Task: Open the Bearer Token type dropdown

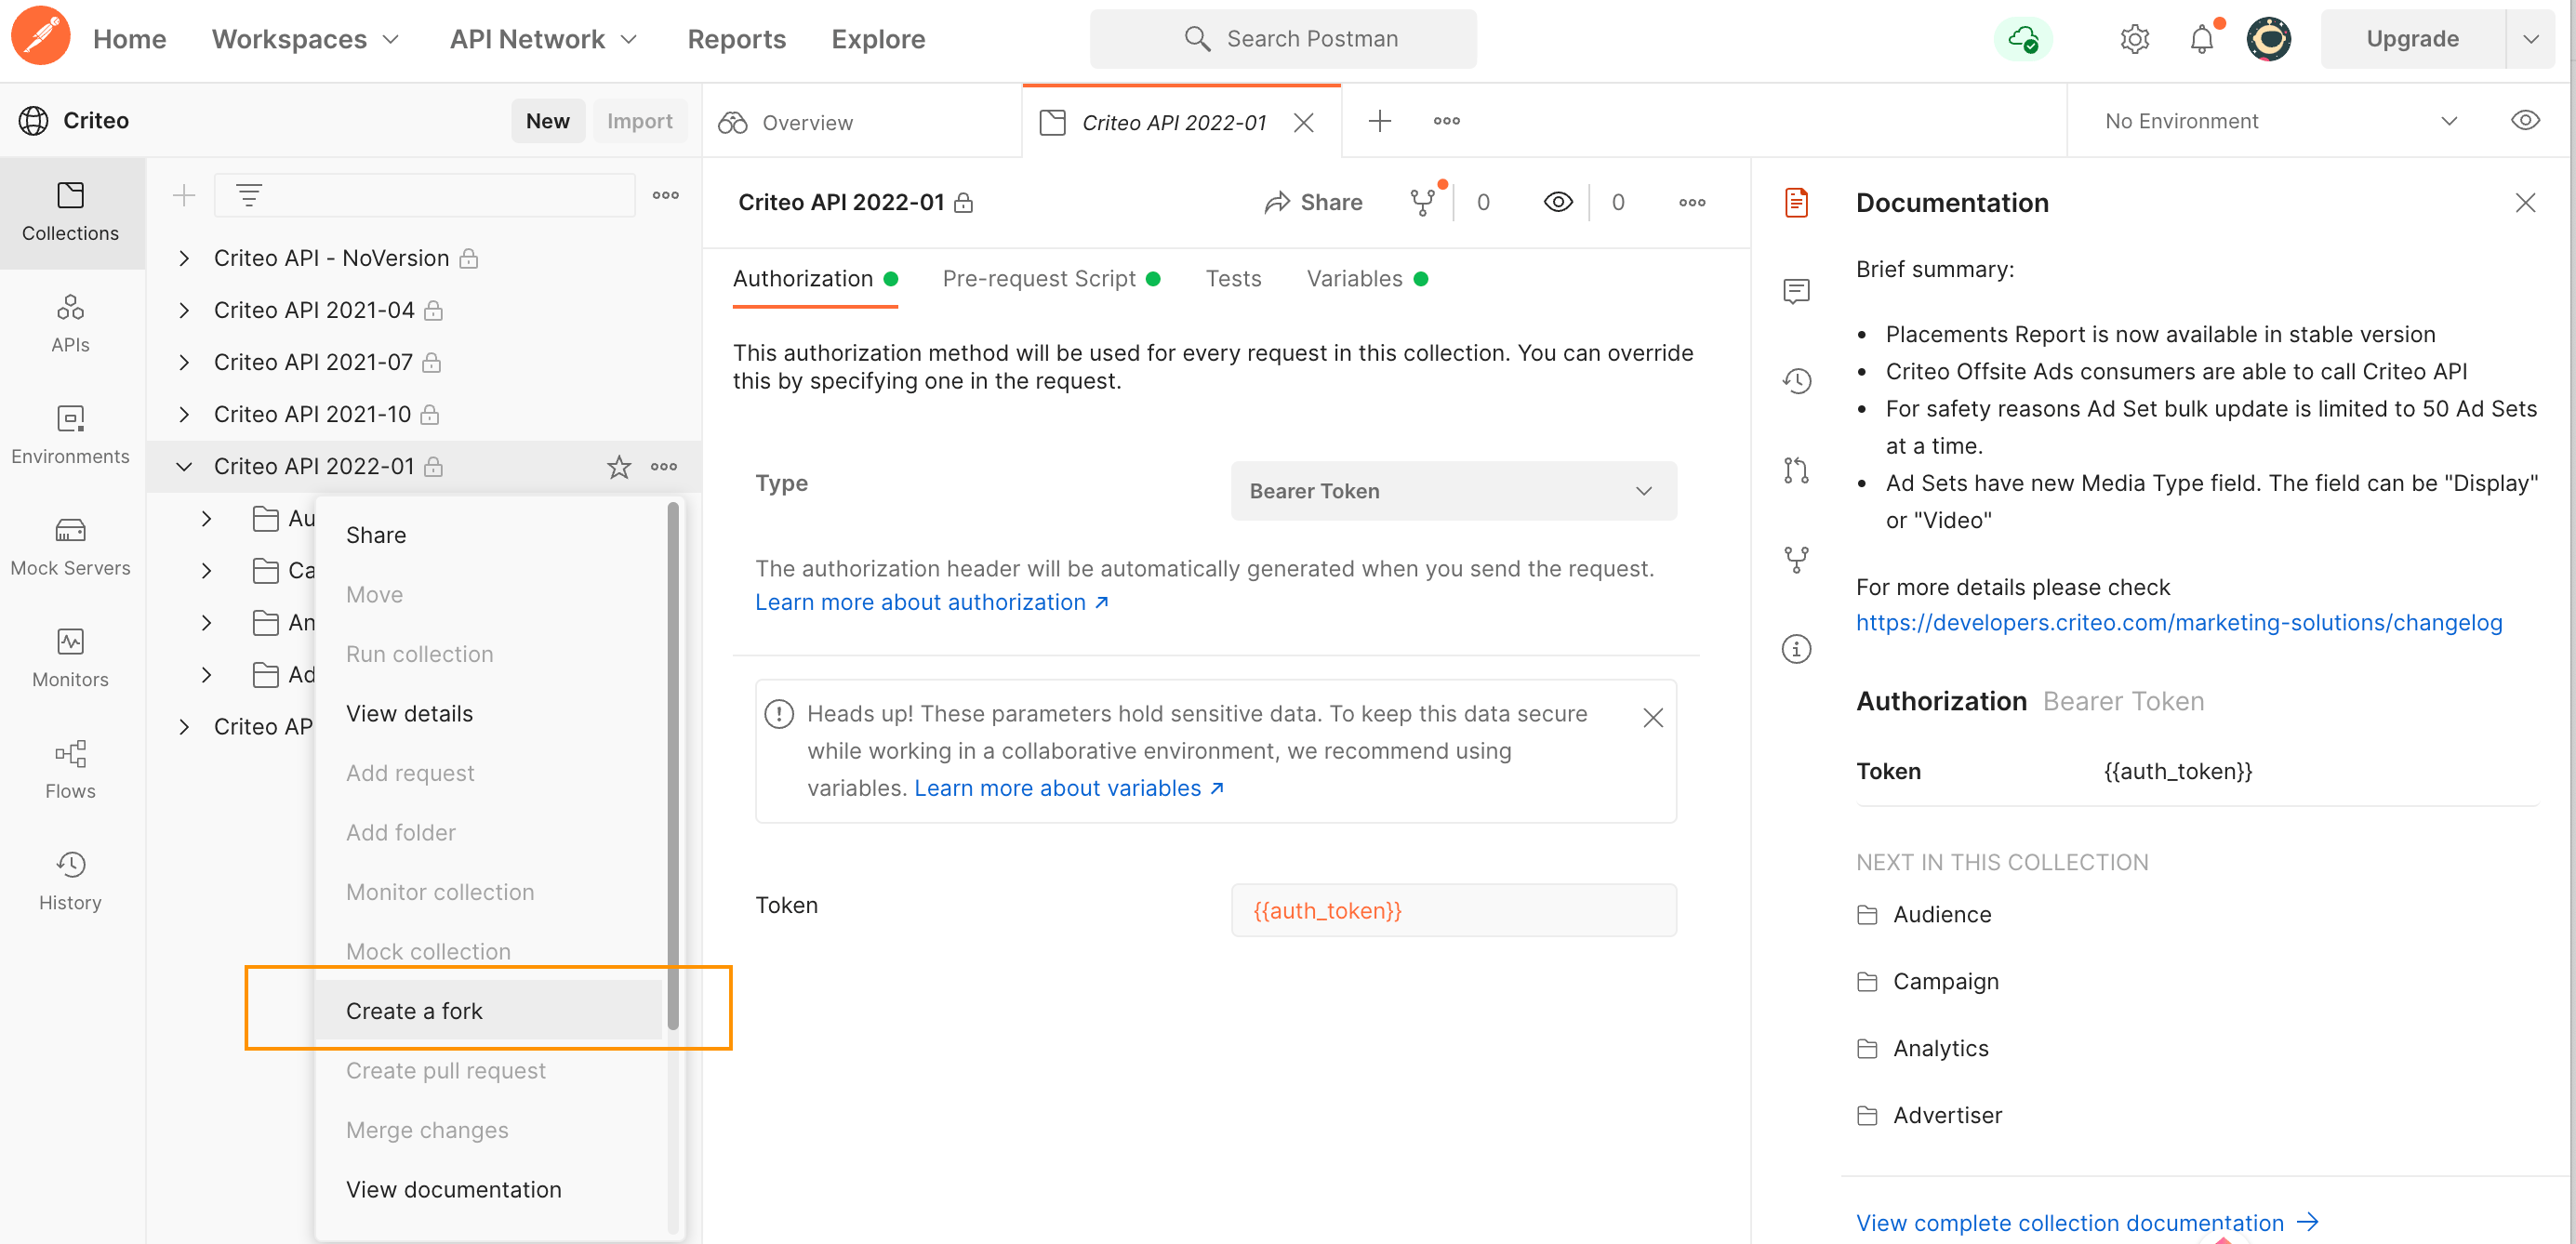Action: pos(1453,491)
